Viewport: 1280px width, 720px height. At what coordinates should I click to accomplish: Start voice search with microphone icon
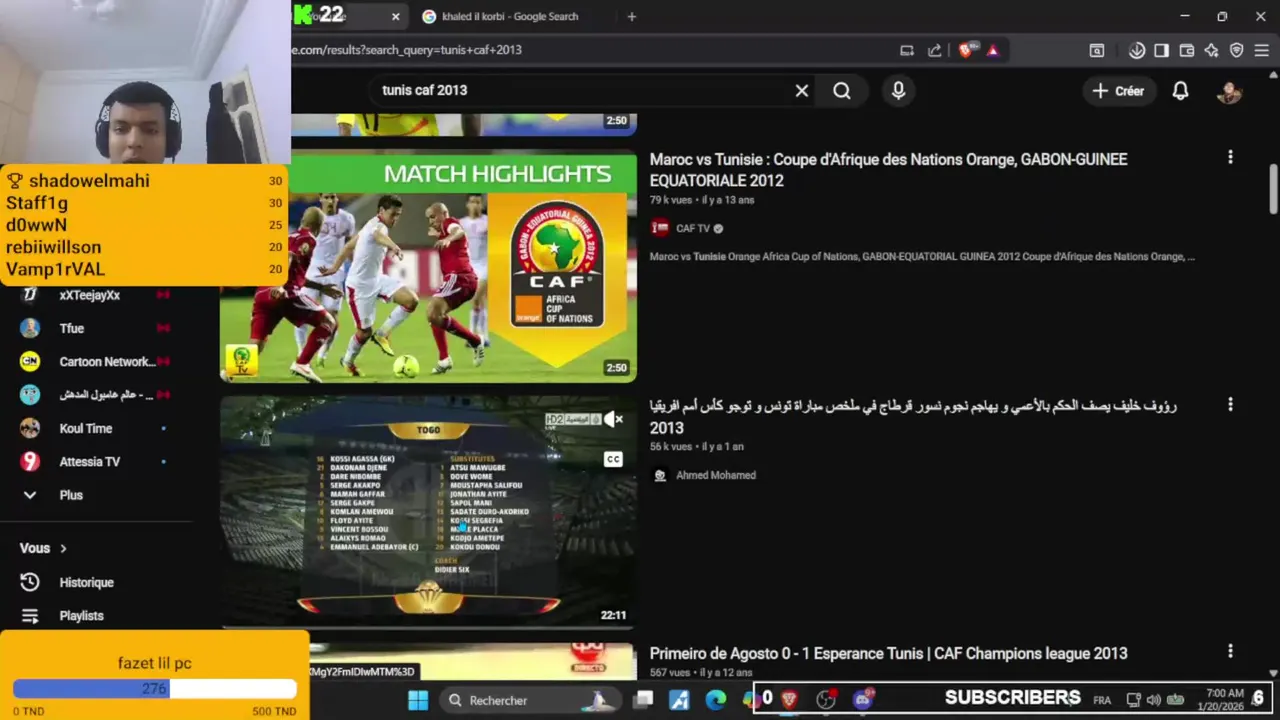(898, 91)
